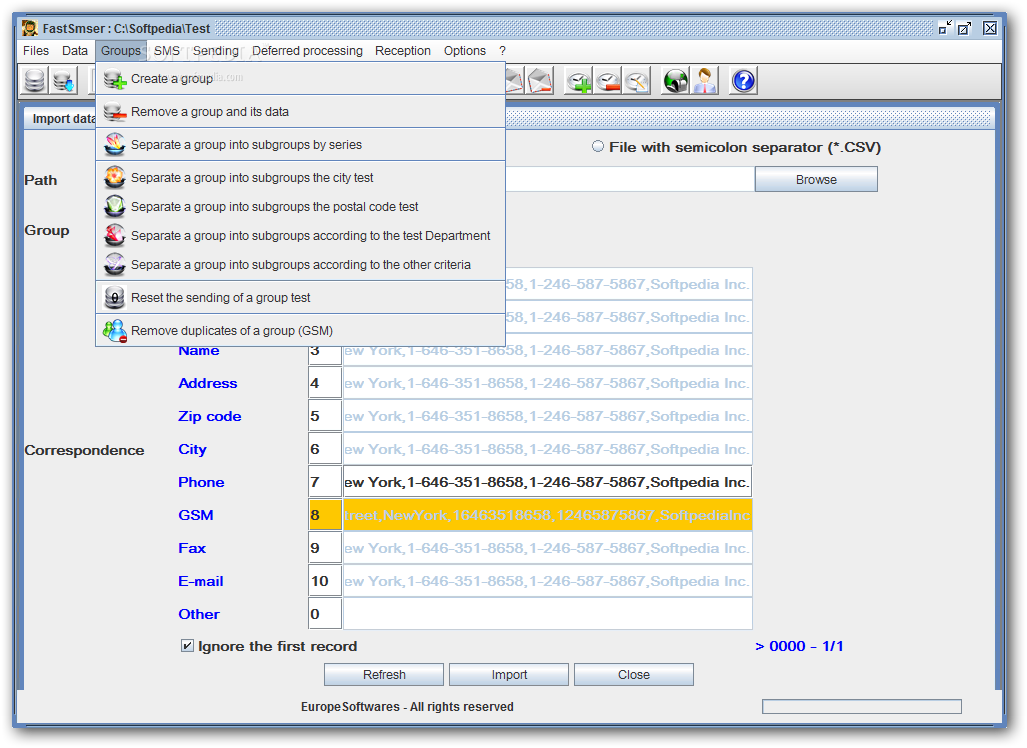Open the Reception menu
The width and height of the screenshot is (1027, 748).
403,50
